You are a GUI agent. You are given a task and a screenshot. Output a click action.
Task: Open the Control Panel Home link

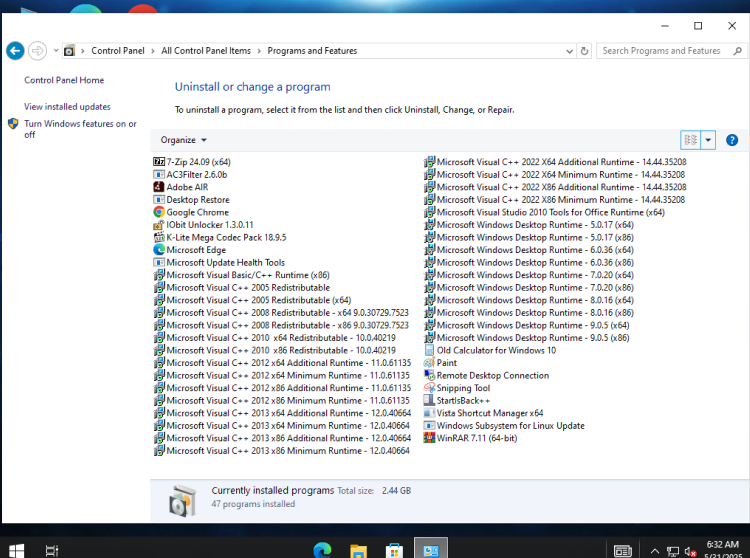coord(64,80)
